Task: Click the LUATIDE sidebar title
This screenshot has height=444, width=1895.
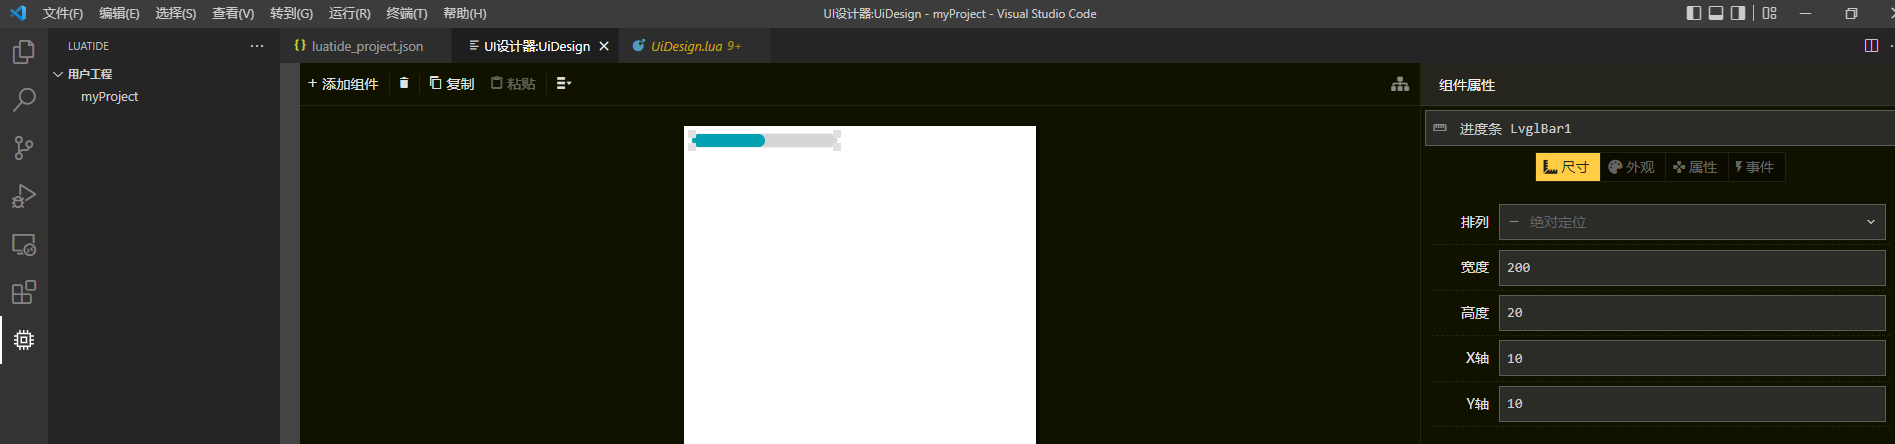Action: [x=89, y=46]
